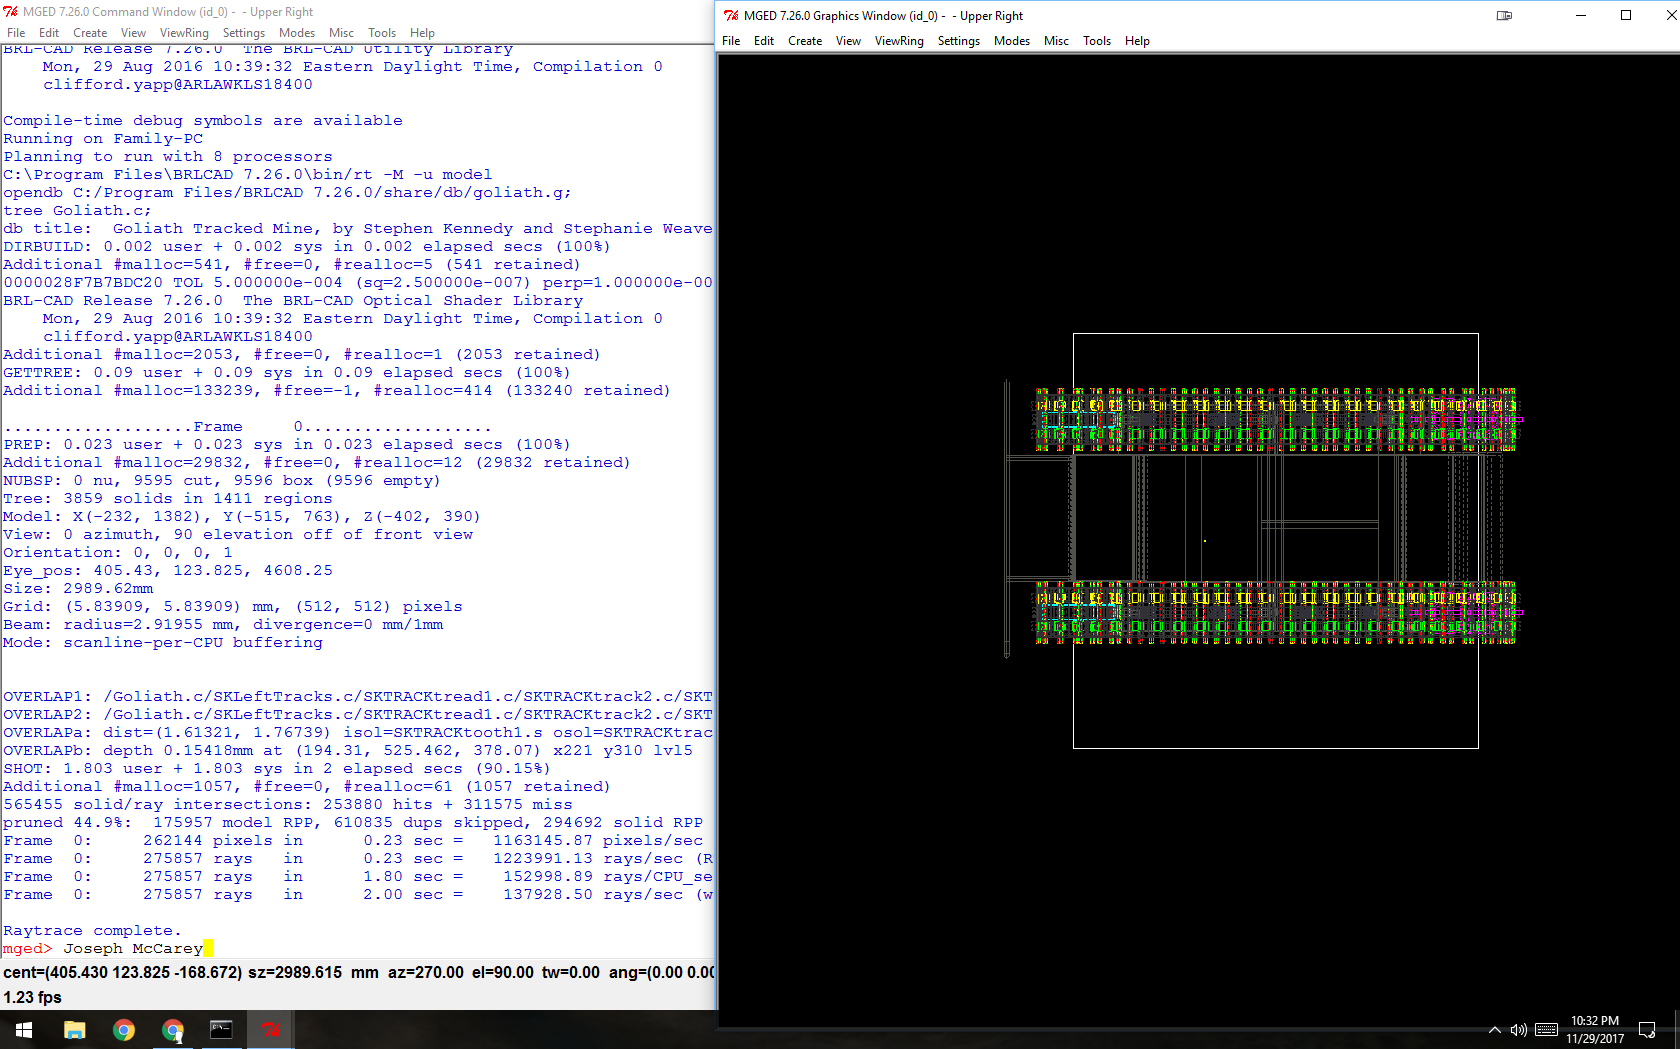Screen dimensions: 1680x1049
Task: Minimize the MGED Graphics Window
Action: [x=1581, y=15]
